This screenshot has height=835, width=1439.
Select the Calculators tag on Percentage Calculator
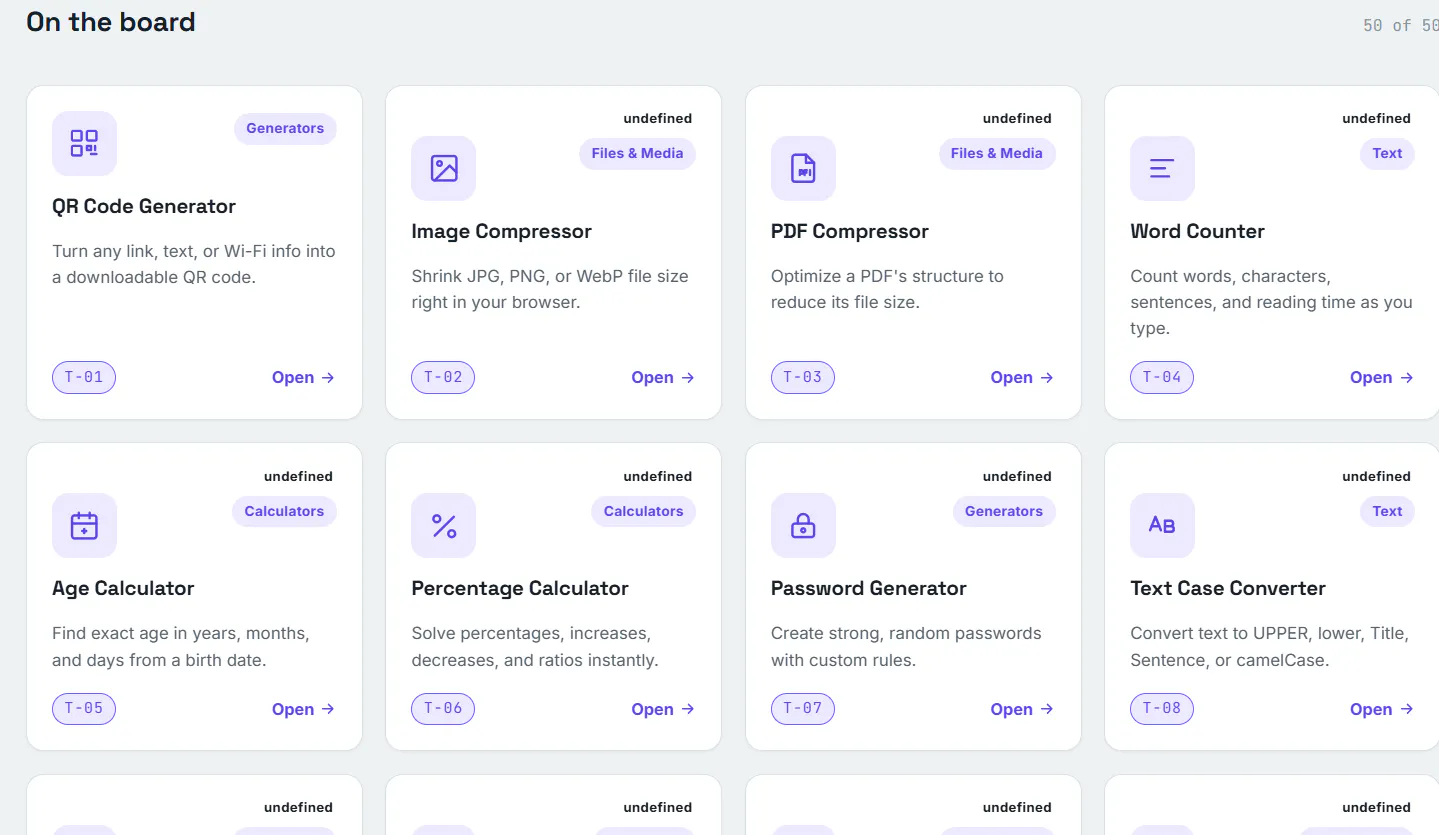pyautogui.click(x=643, y=511)
